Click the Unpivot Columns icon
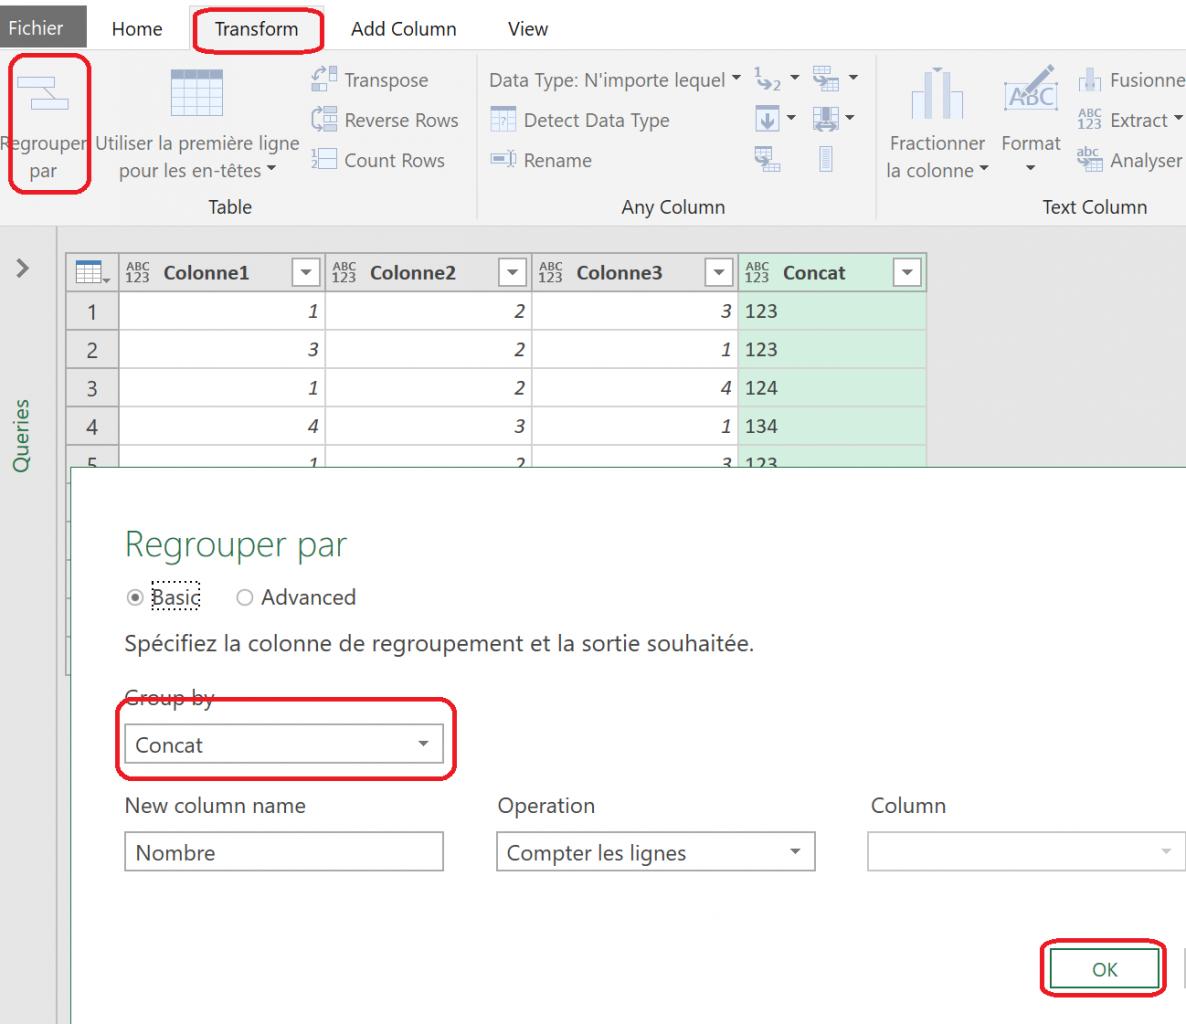The width and height of the screenshot is (1186, 1024). coord(825,119)
